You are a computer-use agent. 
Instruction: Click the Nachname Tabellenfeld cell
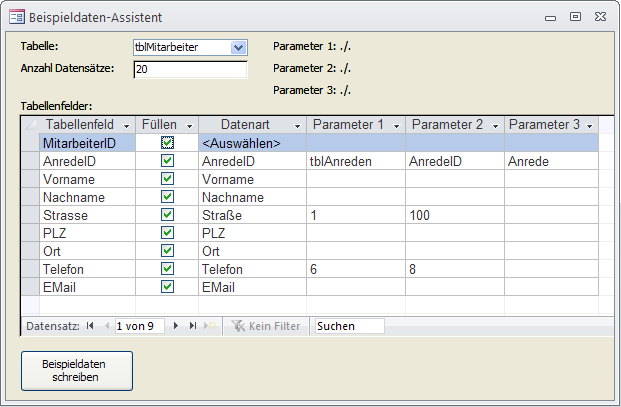[x=88, y=197]
